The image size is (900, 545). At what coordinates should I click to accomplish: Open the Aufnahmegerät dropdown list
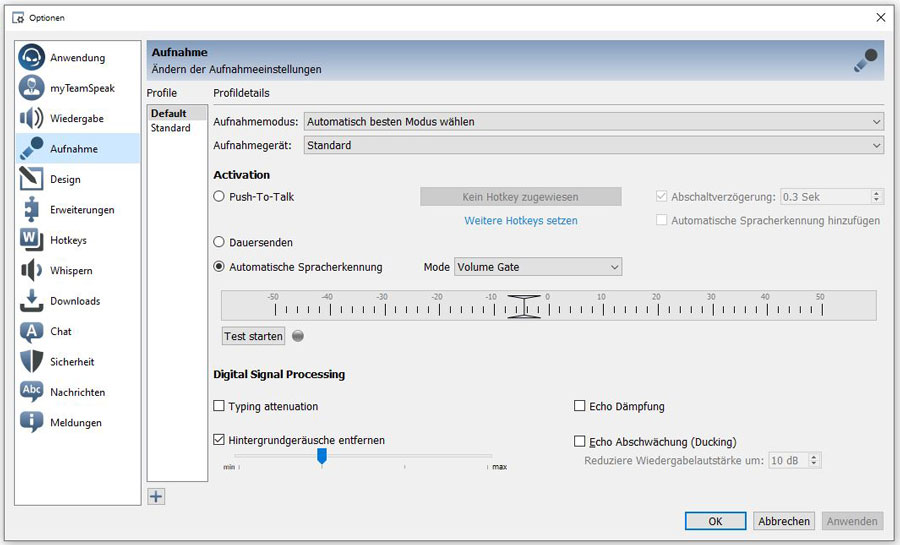click(593, 145)
